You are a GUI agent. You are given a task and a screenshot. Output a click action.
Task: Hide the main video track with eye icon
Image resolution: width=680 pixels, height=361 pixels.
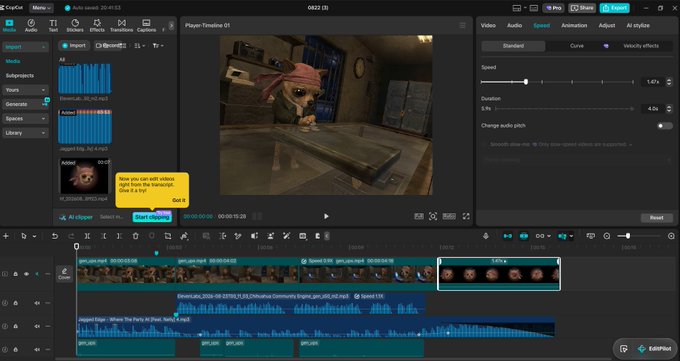pyautogui.click(x=26, y=274)
